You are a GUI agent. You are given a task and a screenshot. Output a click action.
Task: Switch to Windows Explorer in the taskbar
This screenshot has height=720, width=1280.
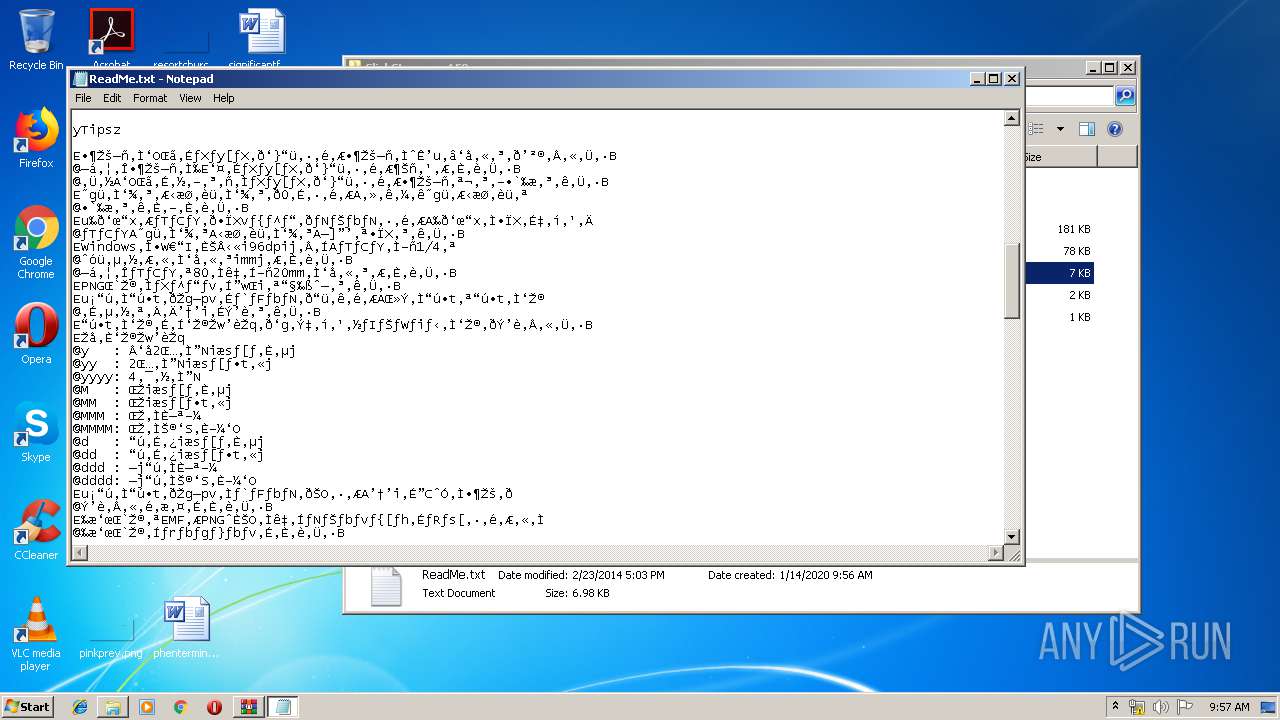pyautogui.click(x=113, y=707)
